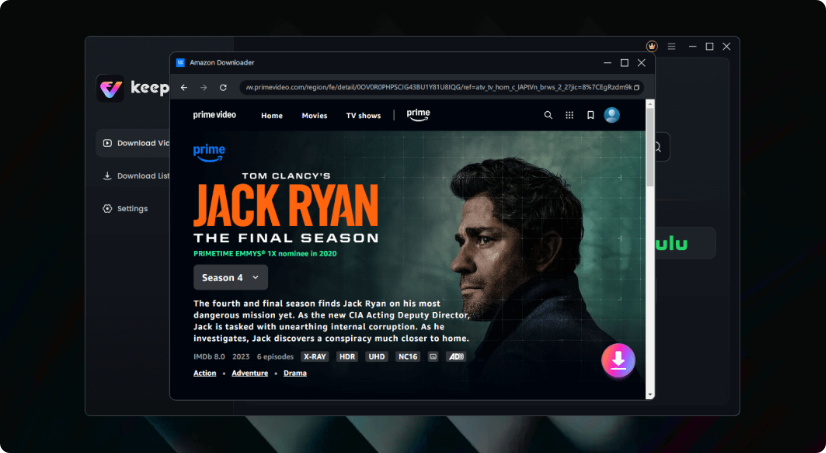Maximize the Amazon Downloader window

[624, 63]
